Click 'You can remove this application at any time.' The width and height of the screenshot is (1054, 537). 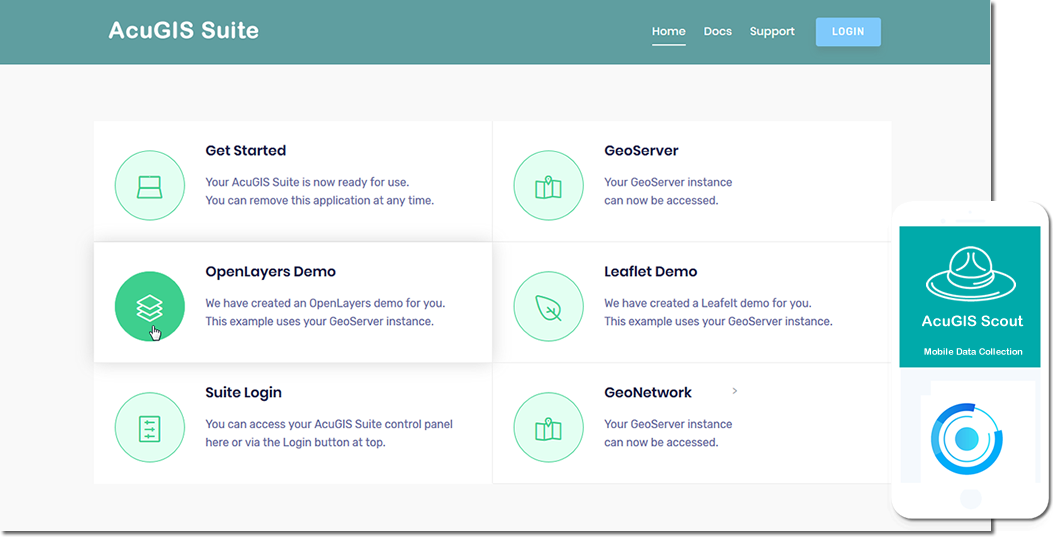pos(319,200)
